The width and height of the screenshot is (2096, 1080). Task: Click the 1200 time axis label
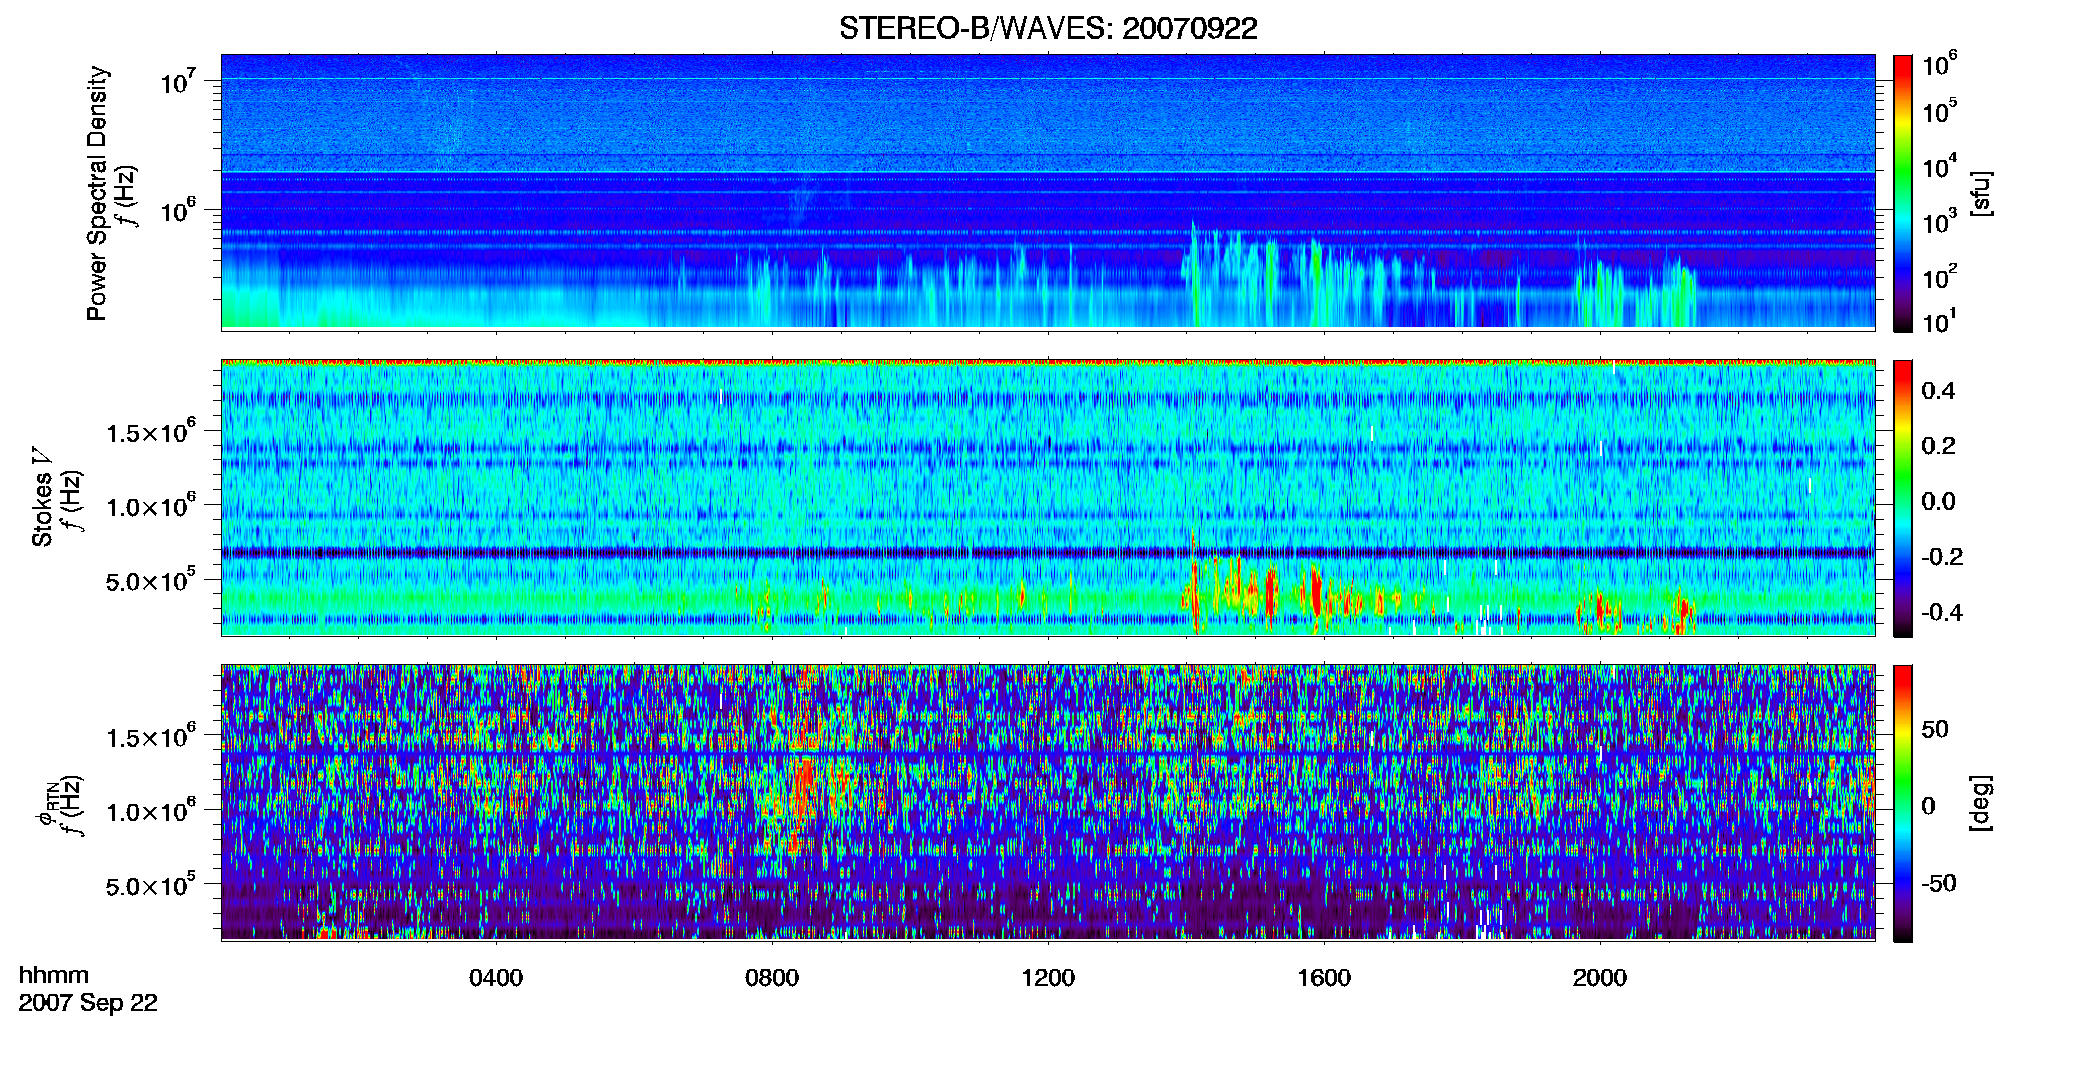pyautogui.click(x=1048, y=978)
